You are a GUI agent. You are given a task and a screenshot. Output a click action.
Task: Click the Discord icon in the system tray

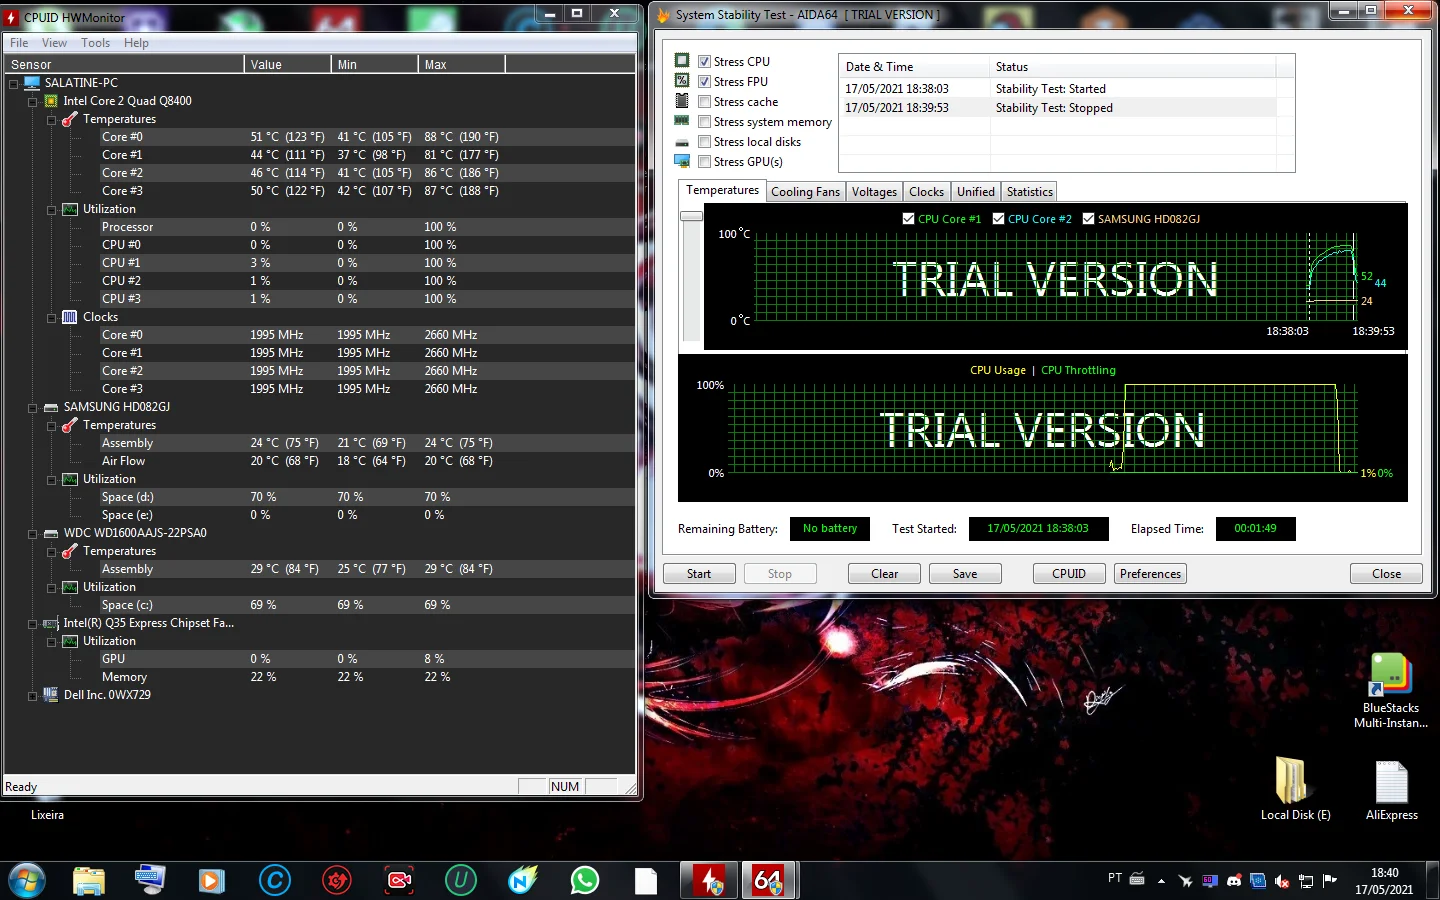[x=1234, y=881]
